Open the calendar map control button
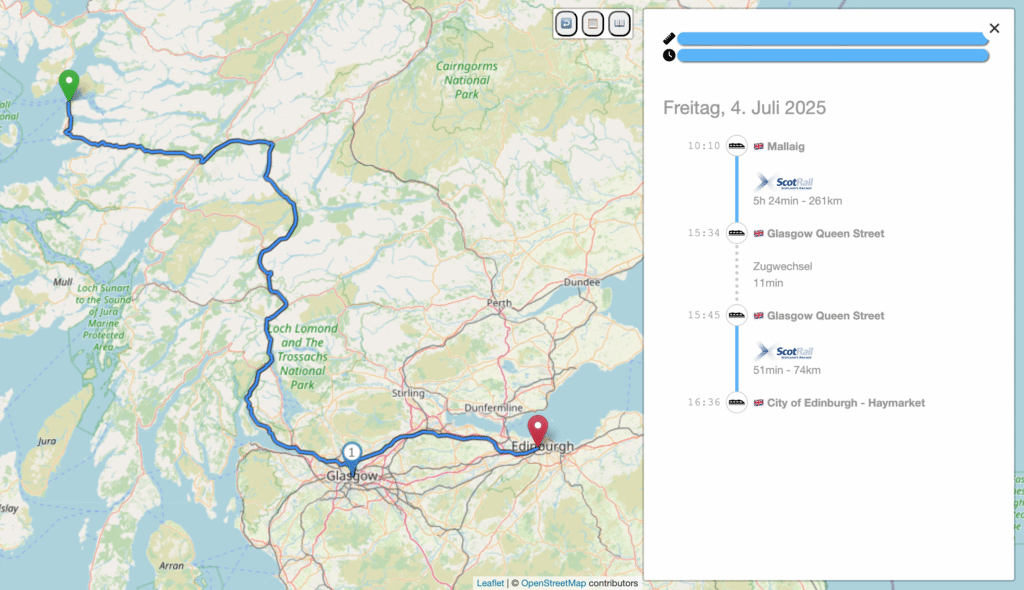 point(593,23)
